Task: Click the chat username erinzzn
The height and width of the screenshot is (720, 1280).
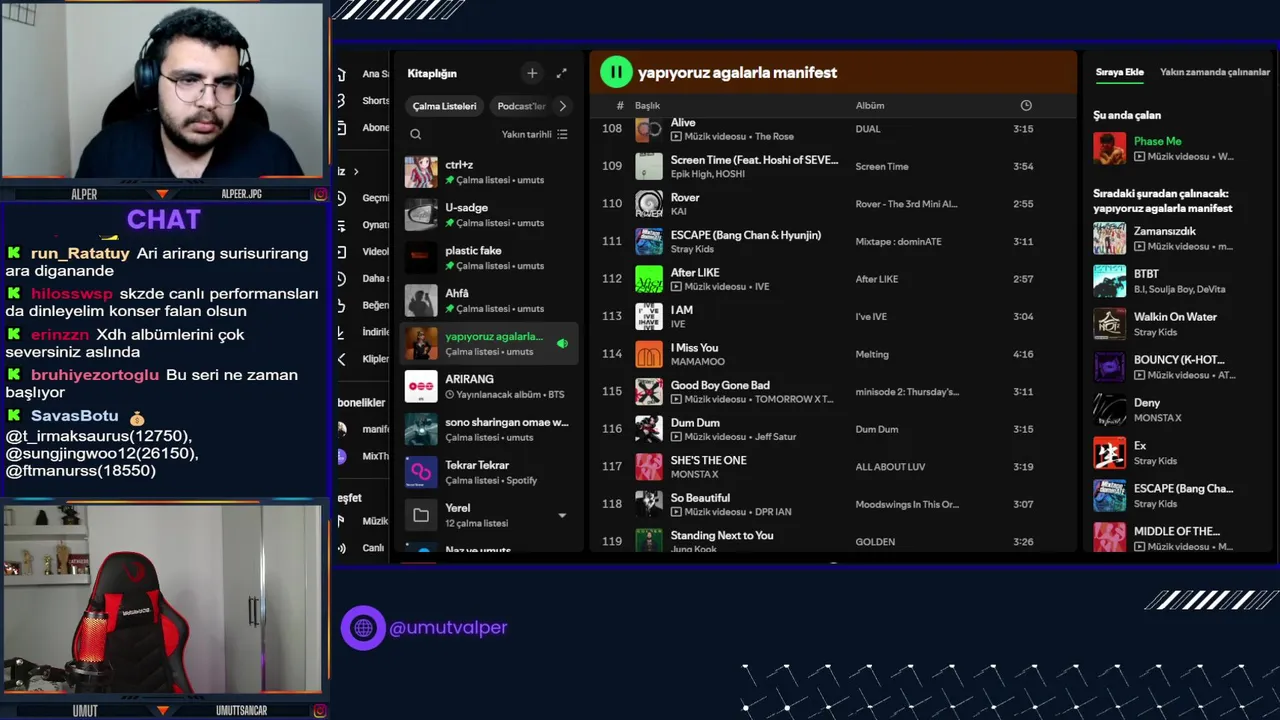Action: coord(59,335)
